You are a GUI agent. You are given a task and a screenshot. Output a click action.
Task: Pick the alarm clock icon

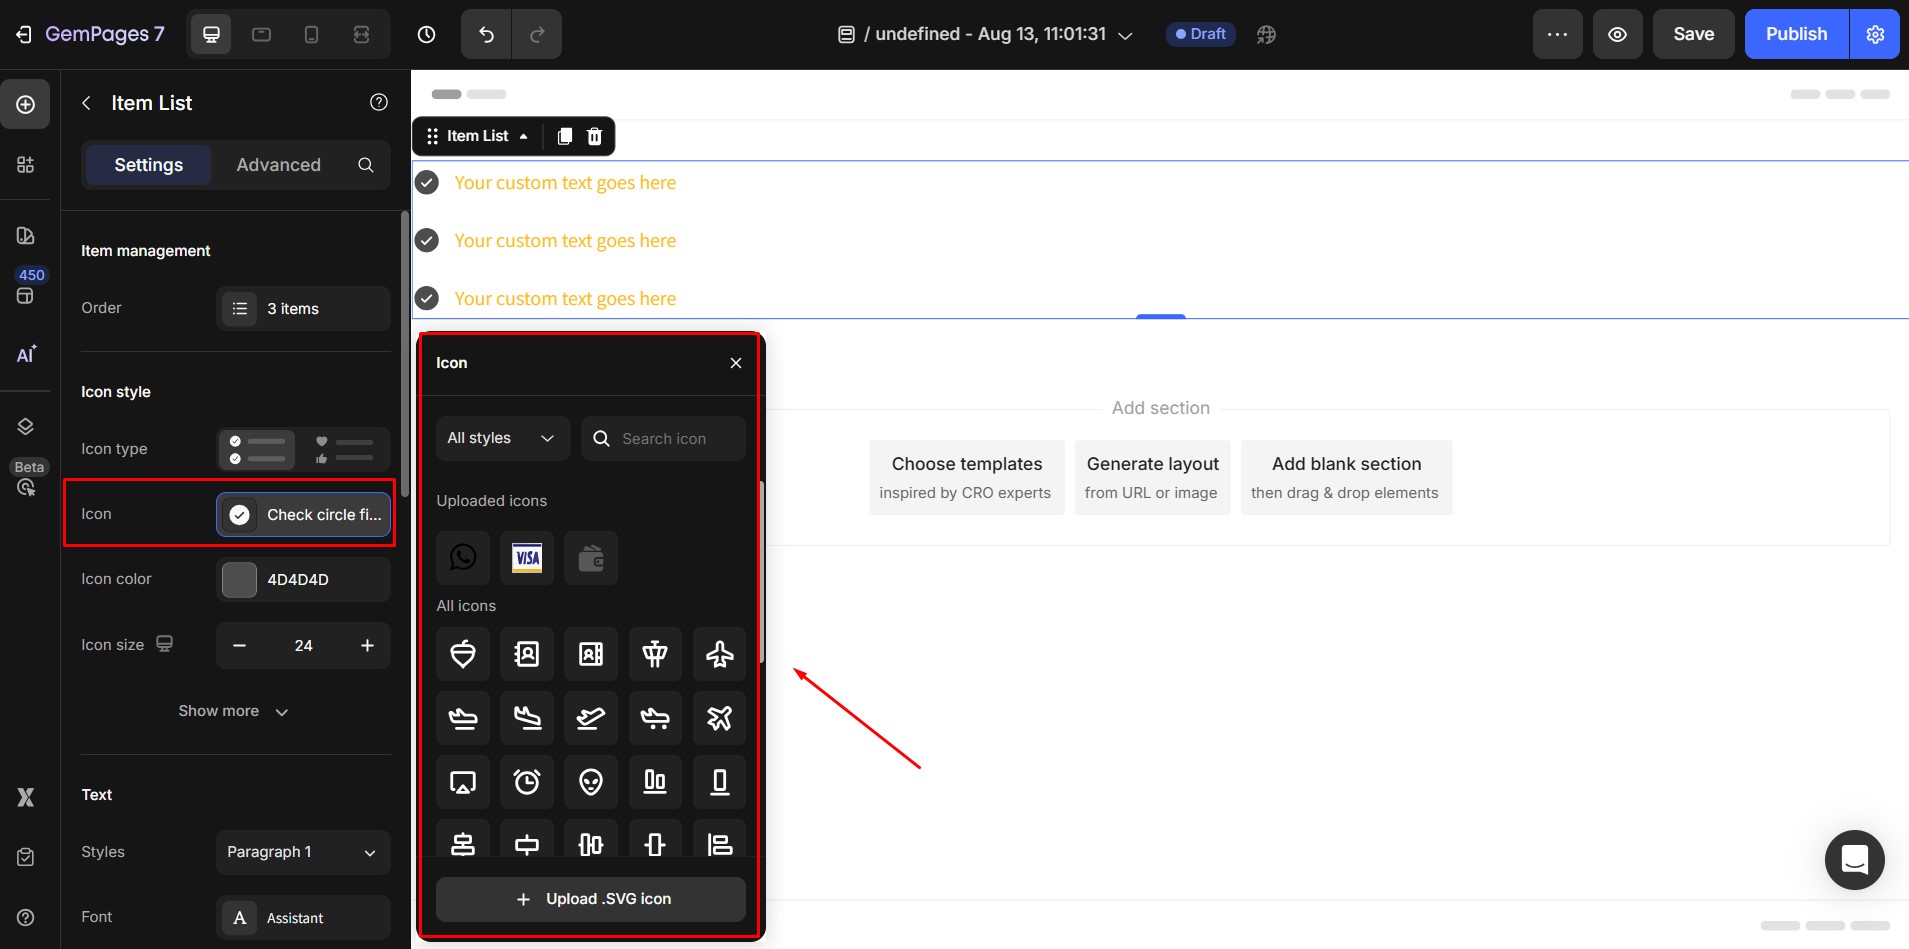tap(527, 782)
